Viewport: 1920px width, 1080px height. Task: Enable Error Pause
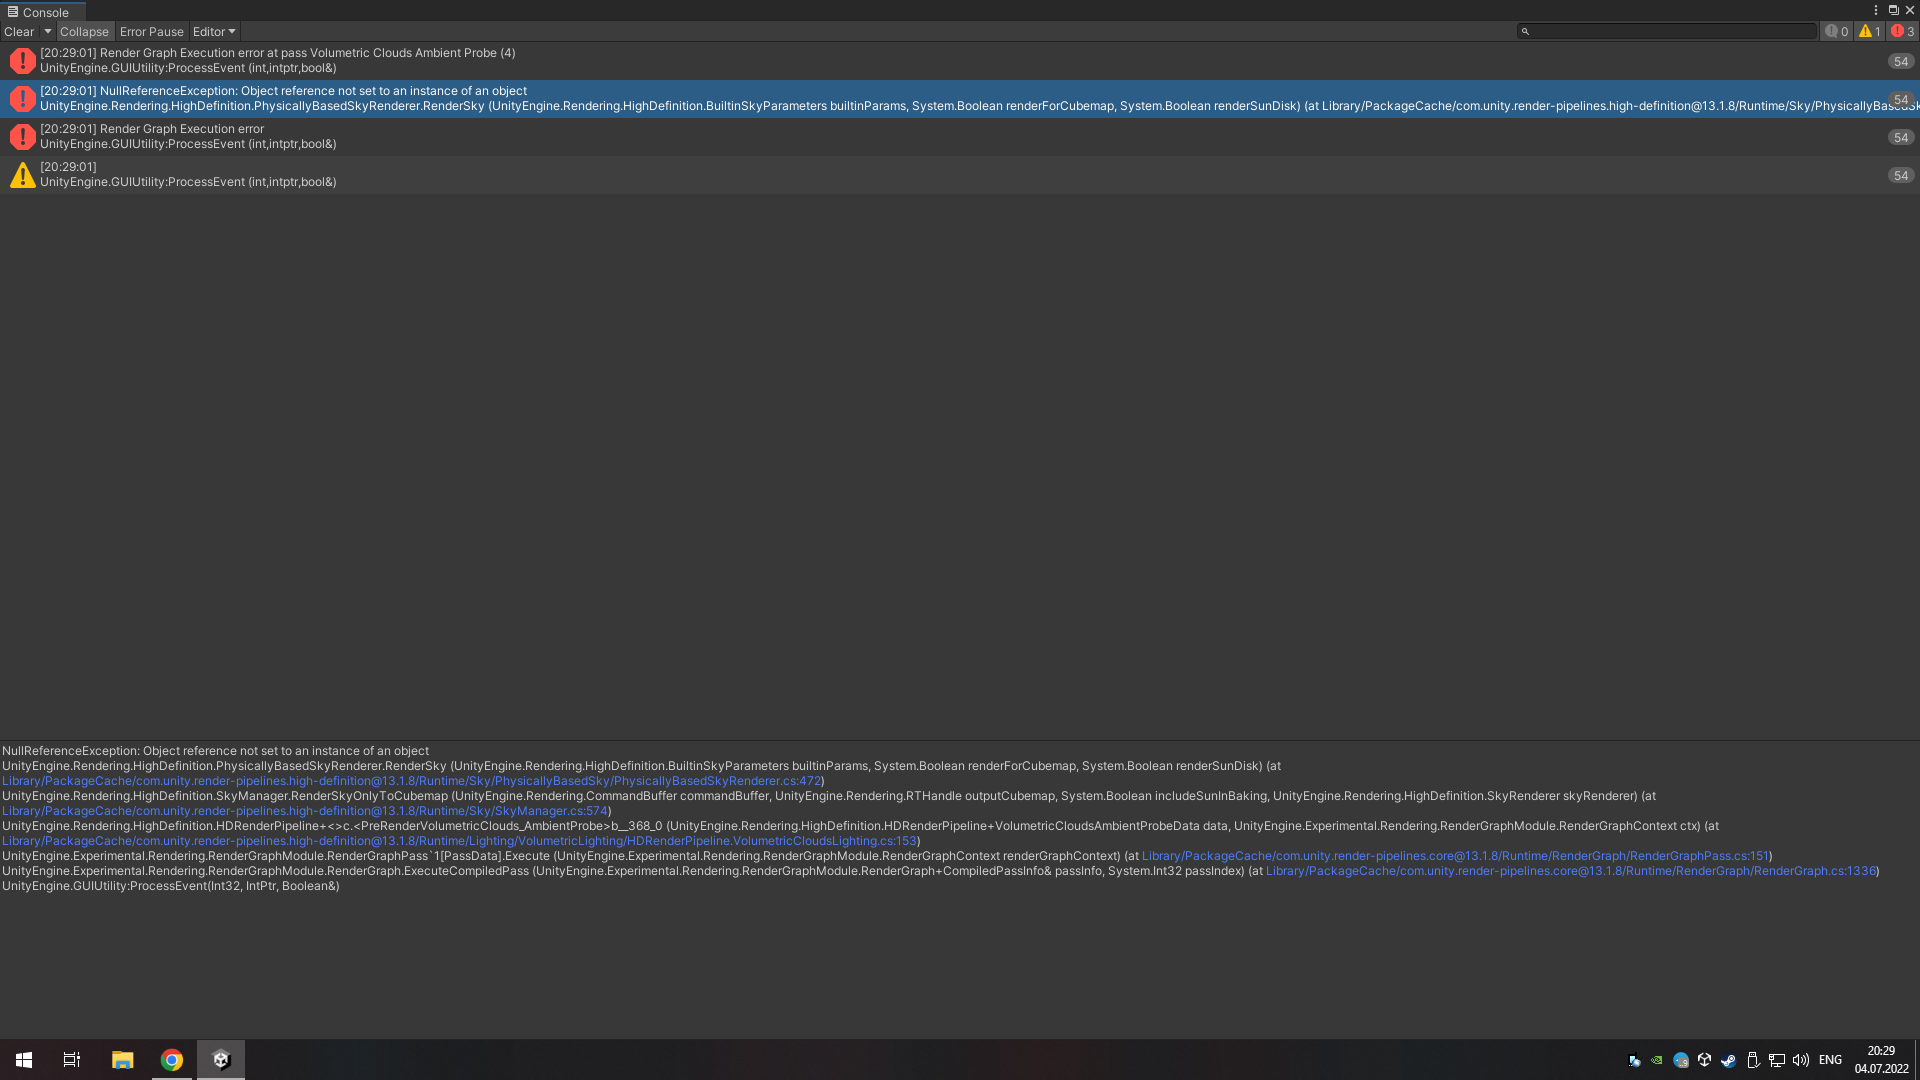point(151,31)
